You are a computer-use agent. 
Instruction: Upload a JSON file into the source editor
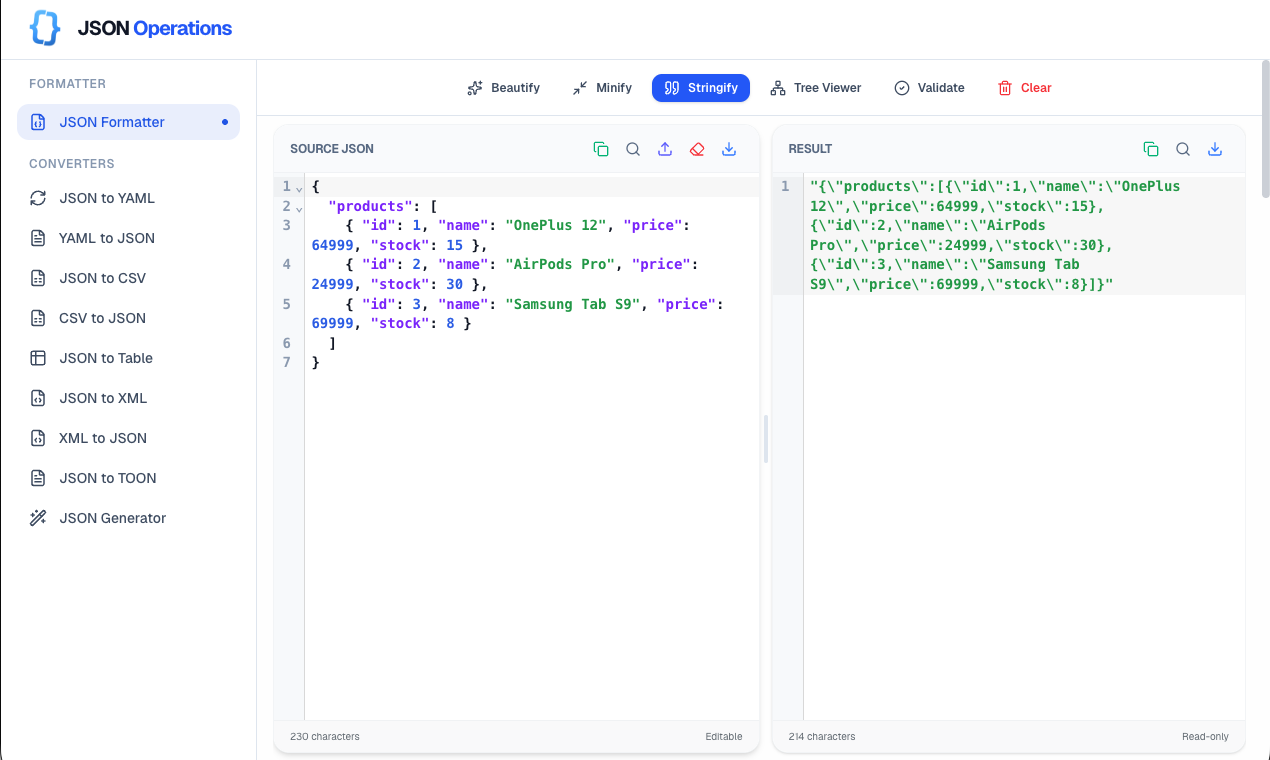click(x=665, y=148)
